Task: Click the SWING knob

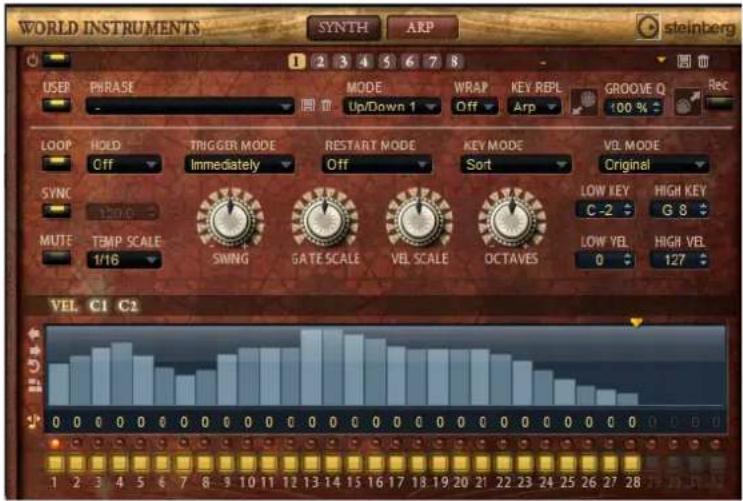Action: pyautogui.click(x=230, y=219)
